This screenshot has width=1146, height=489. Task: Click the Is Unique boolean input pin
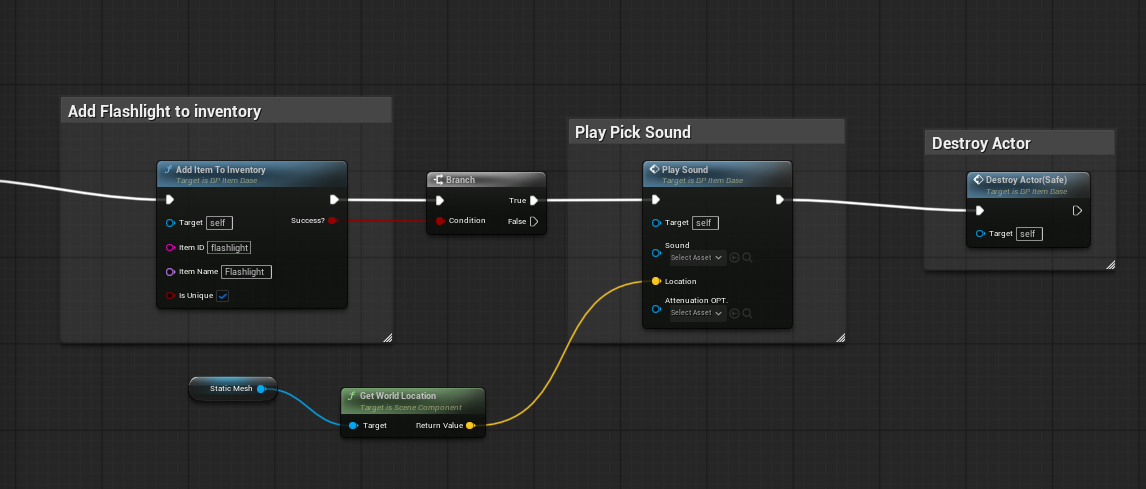pyautogui.click(x=170, y=296)
